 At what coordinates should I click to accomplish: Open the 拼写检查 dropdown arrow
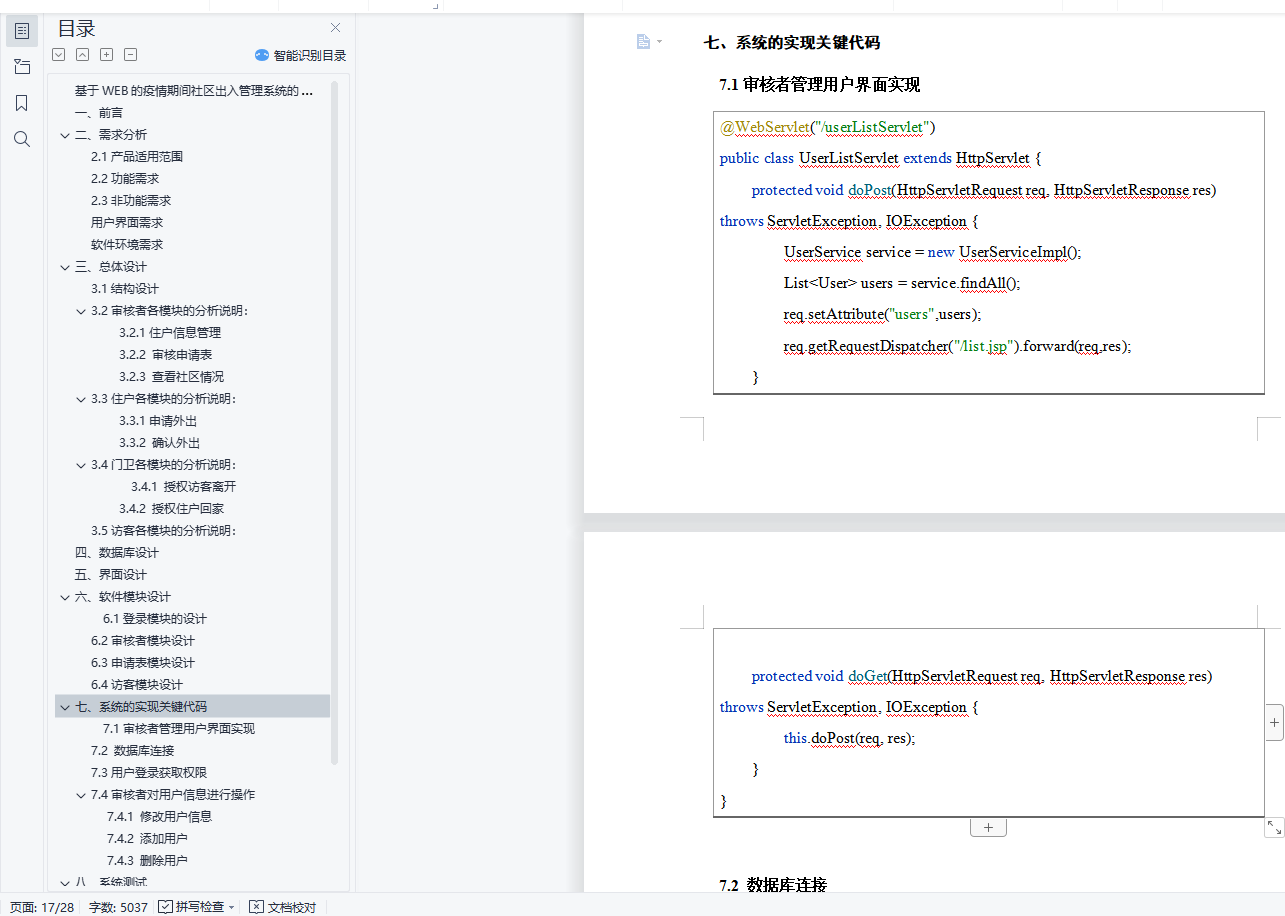point(232,908)
